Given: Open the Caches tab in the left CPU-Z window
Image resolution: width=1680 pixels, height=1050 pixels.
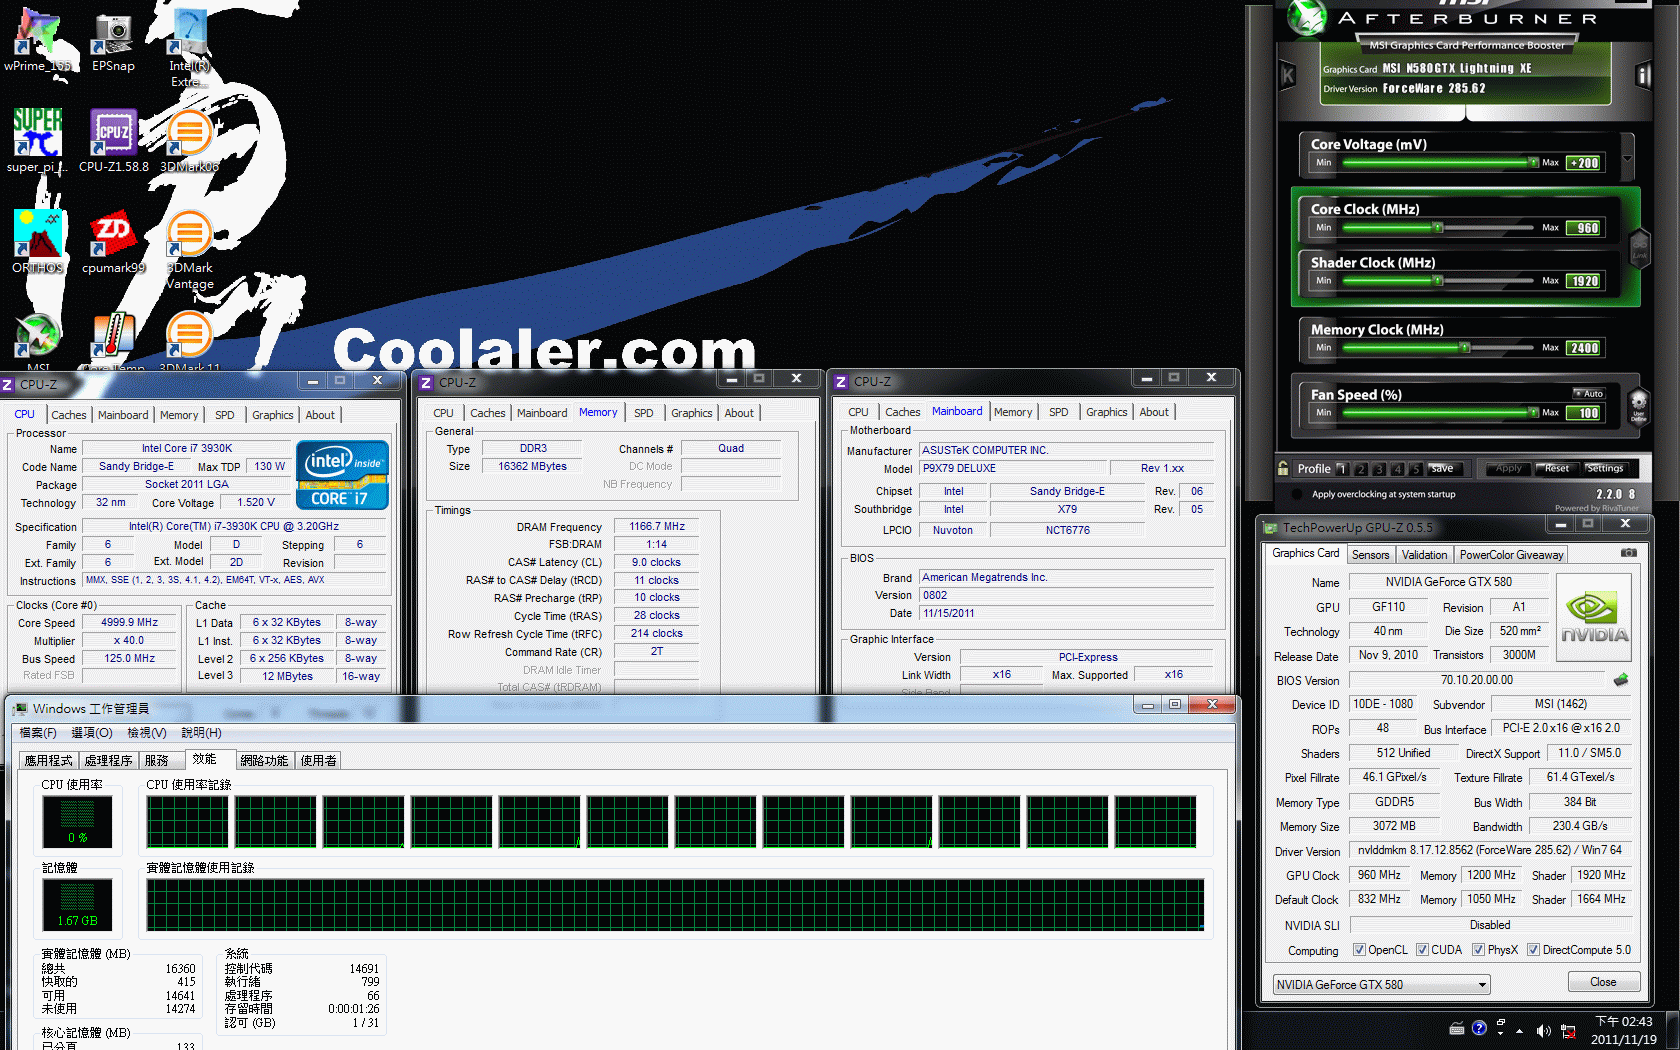Looking at the screenshot, I should click(69, 415).
